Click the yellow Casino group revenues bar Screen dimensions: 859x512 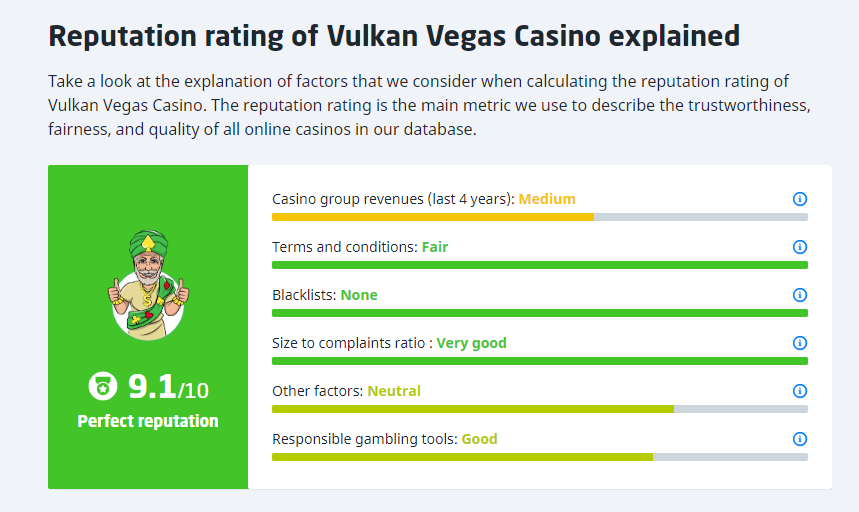click(433, 217)
